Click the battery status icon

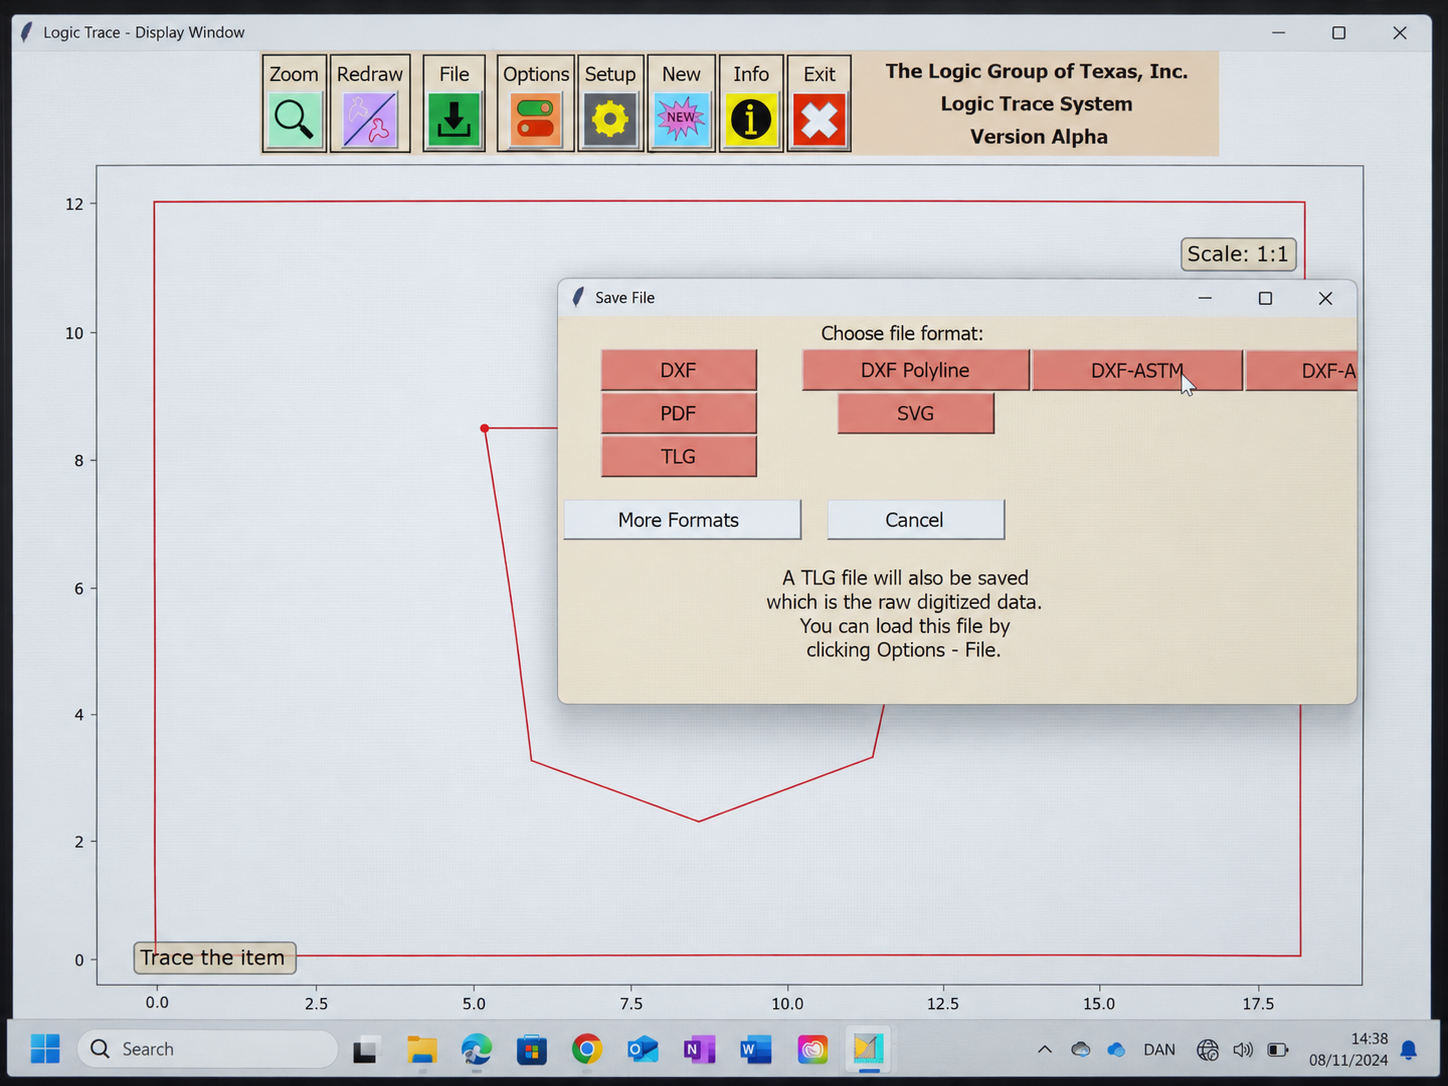(x=1278, y=1049)
